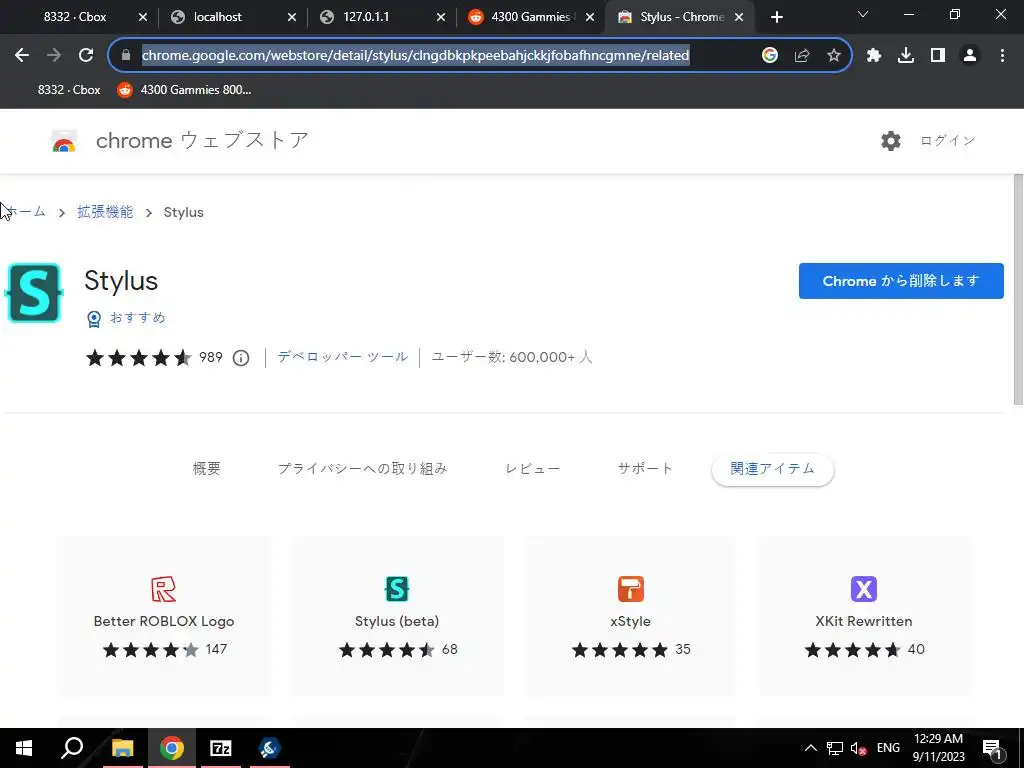Click the Chrome Web Store logo
Screen dimensions: 1024x768
[64, 142]
